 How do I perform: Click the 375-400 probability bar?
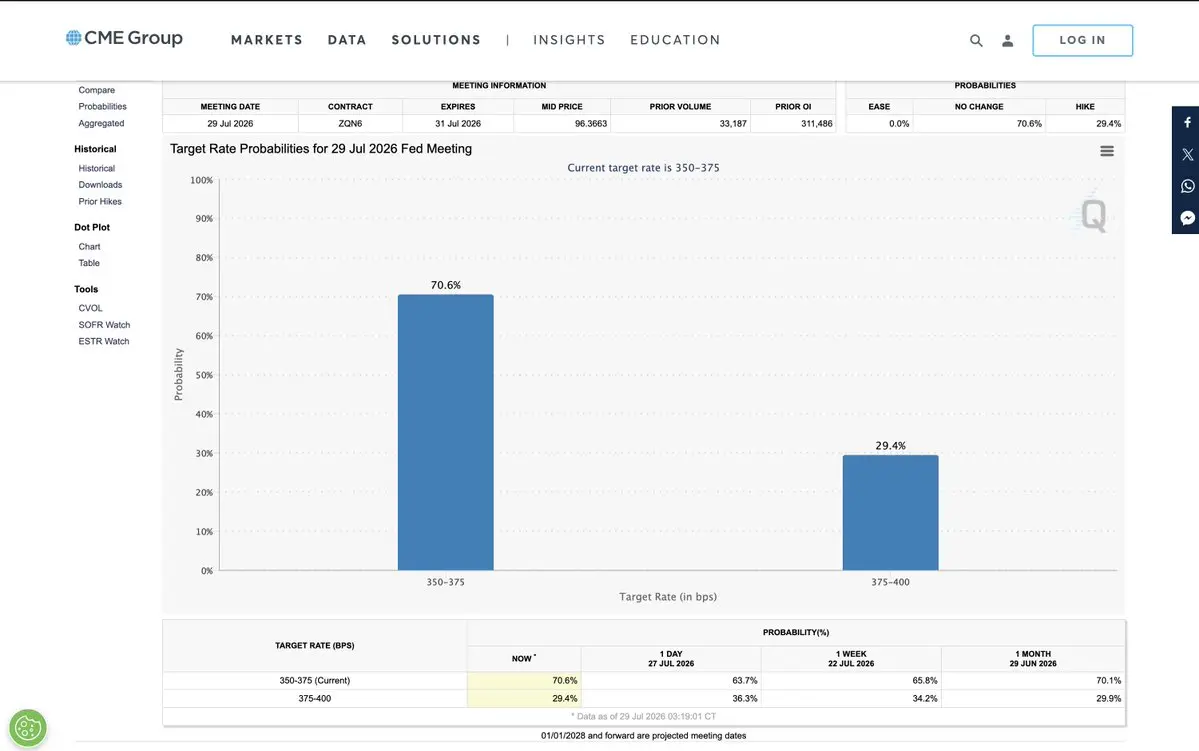point(890,512)
